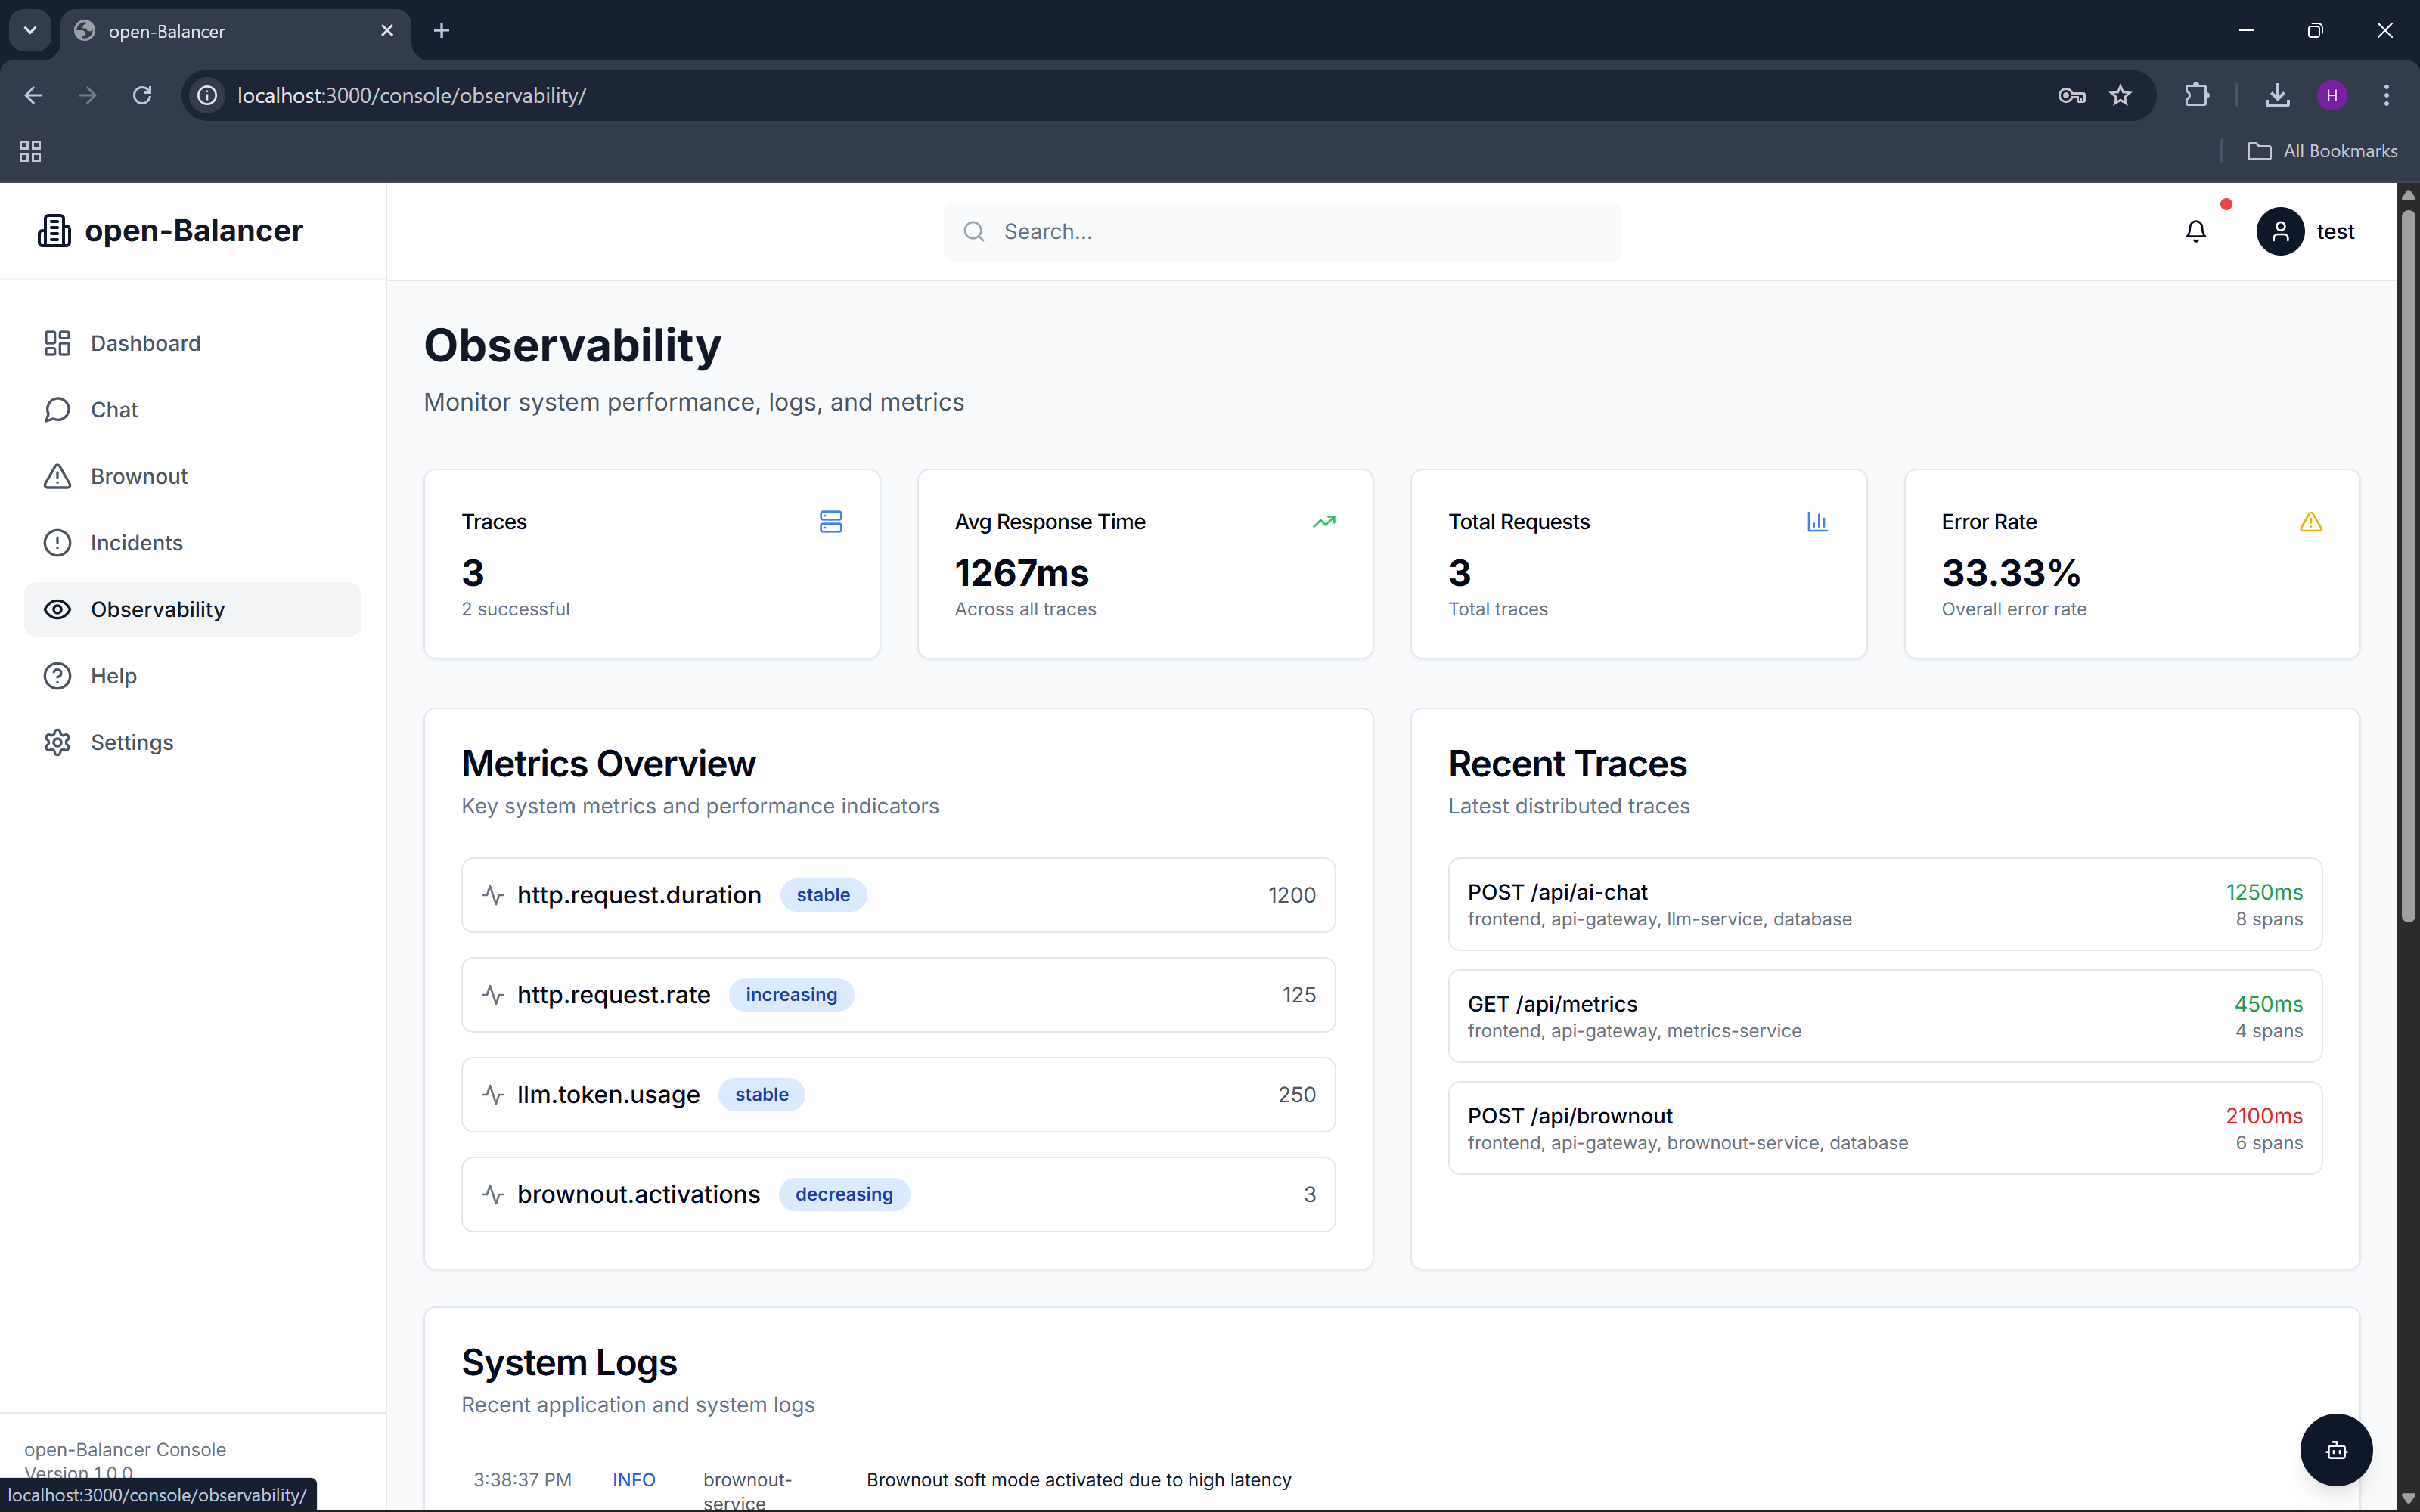This screenshot has height=1512, width=2420.
Task: Open Chrome extensions puzzle icon
Action: [2196, 95]
